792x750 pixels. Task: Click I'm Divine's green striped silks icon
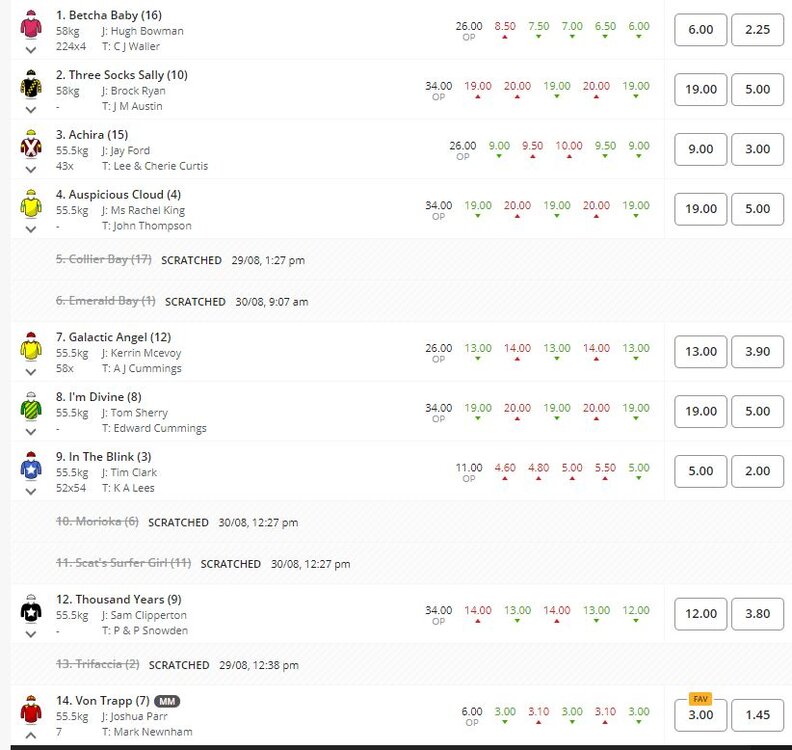31,407
